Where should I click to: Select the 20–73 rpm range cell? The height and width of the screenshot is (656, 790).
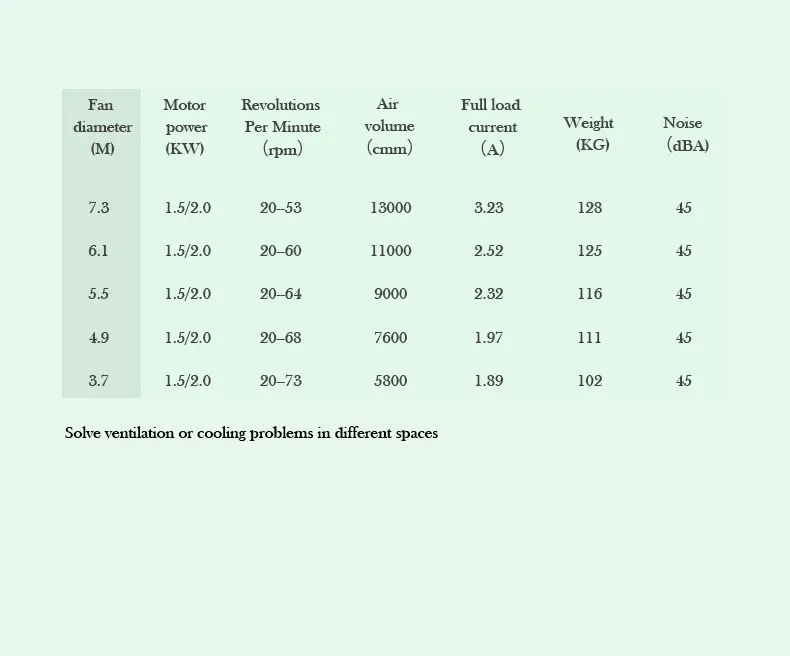click(280, 381)
